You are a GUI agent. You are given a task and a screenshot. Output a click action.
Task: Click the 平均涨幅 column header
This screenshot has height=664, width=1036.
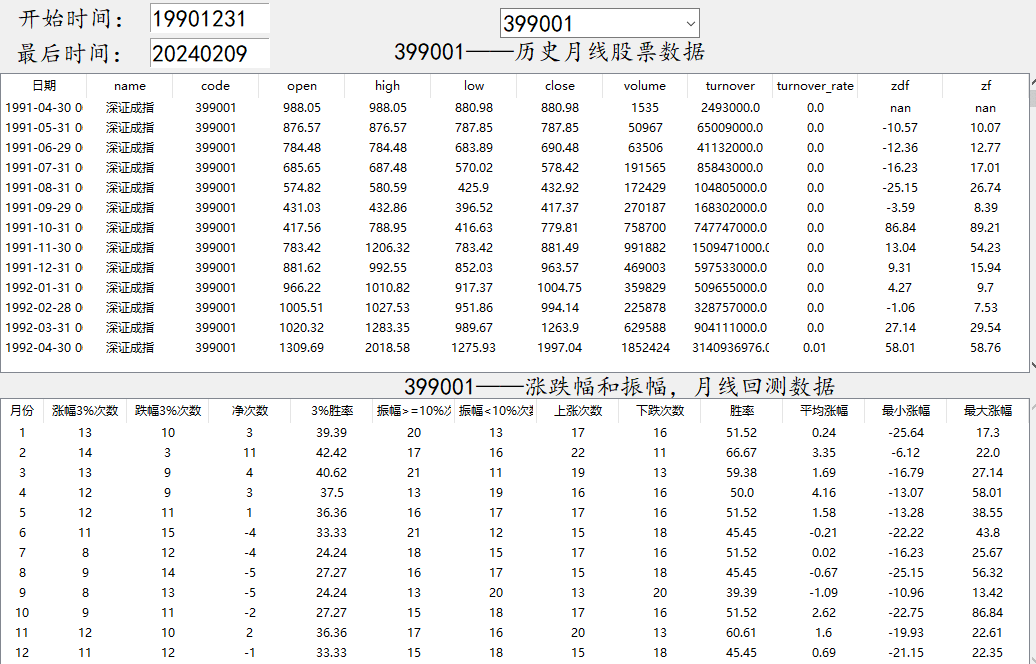[x=824, y=411]
